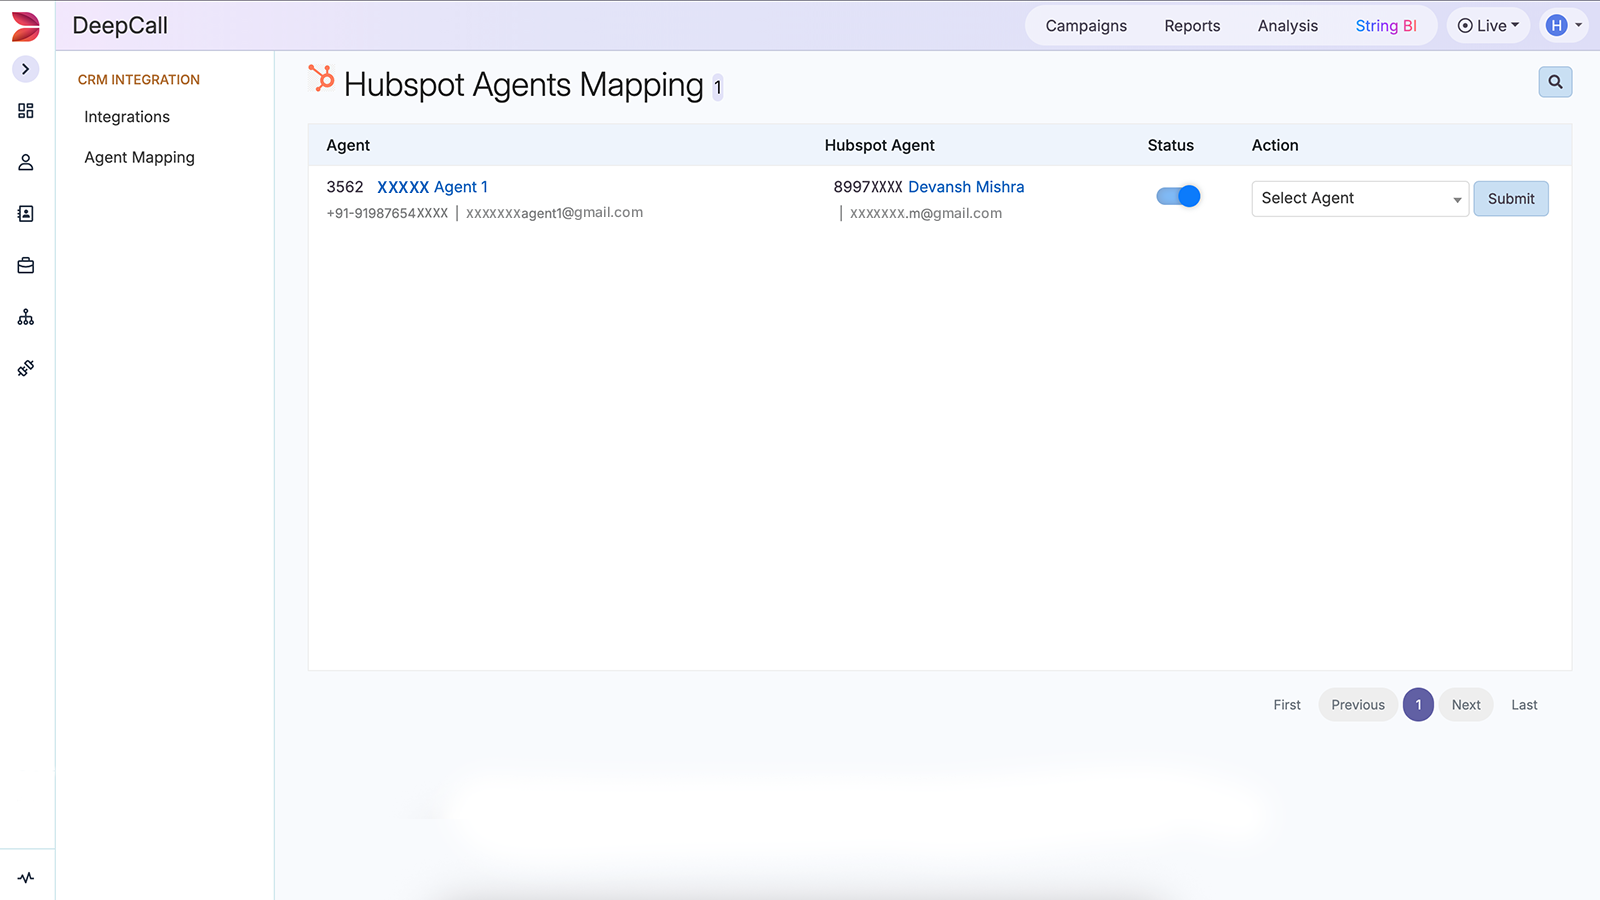Click email xxxxxxx.m@gmail.com
Image resolution: width=1600 pixels, height=900 pixels.
[x=926, y=213]
